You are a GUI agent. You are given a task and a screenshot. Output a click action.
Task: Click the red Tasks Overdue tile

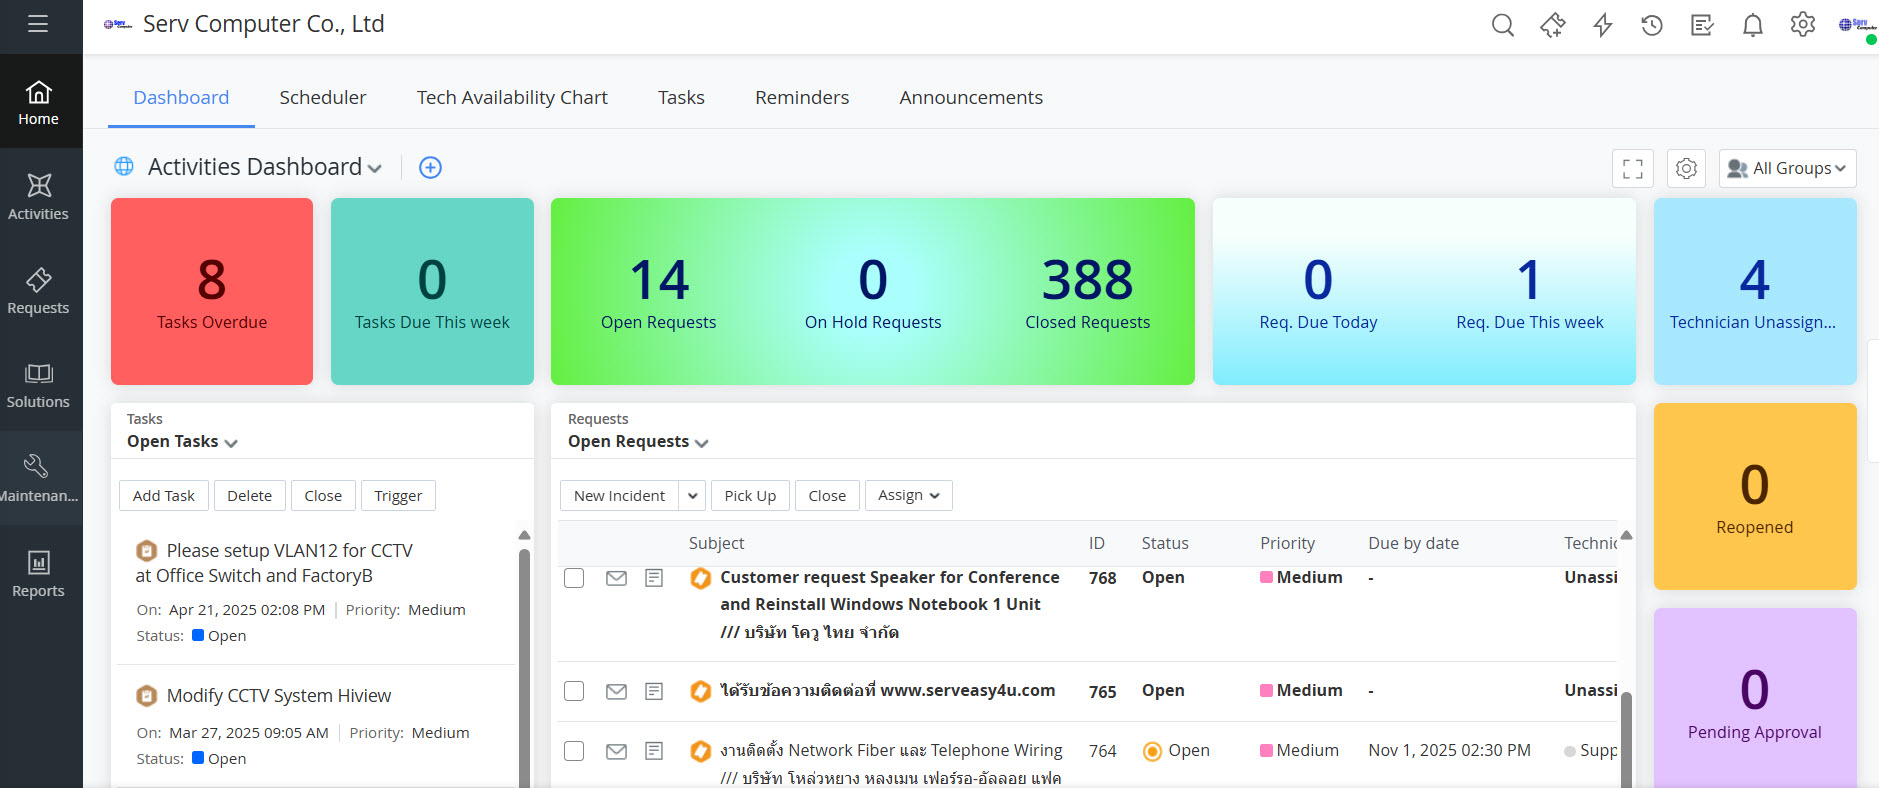click(212, 291)
